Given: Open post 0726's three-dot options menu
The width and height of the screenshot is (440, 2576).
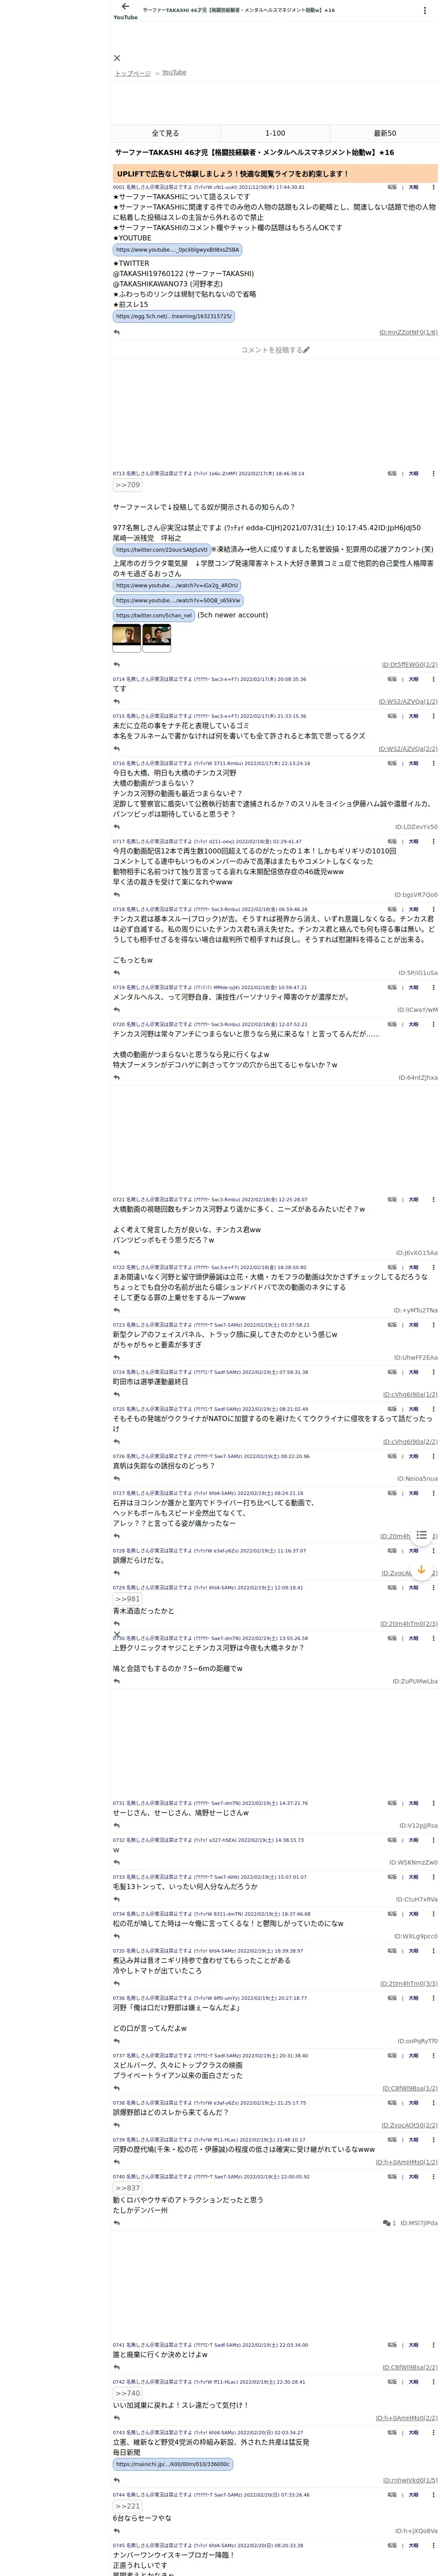Looking at the screenshot, I should [433, 1456].
